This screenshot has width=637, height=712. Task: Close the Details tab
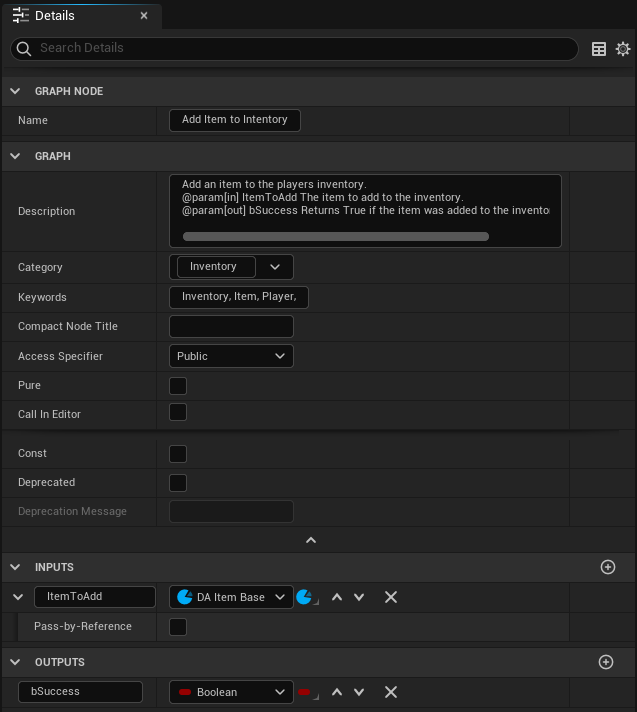(144, 16)
